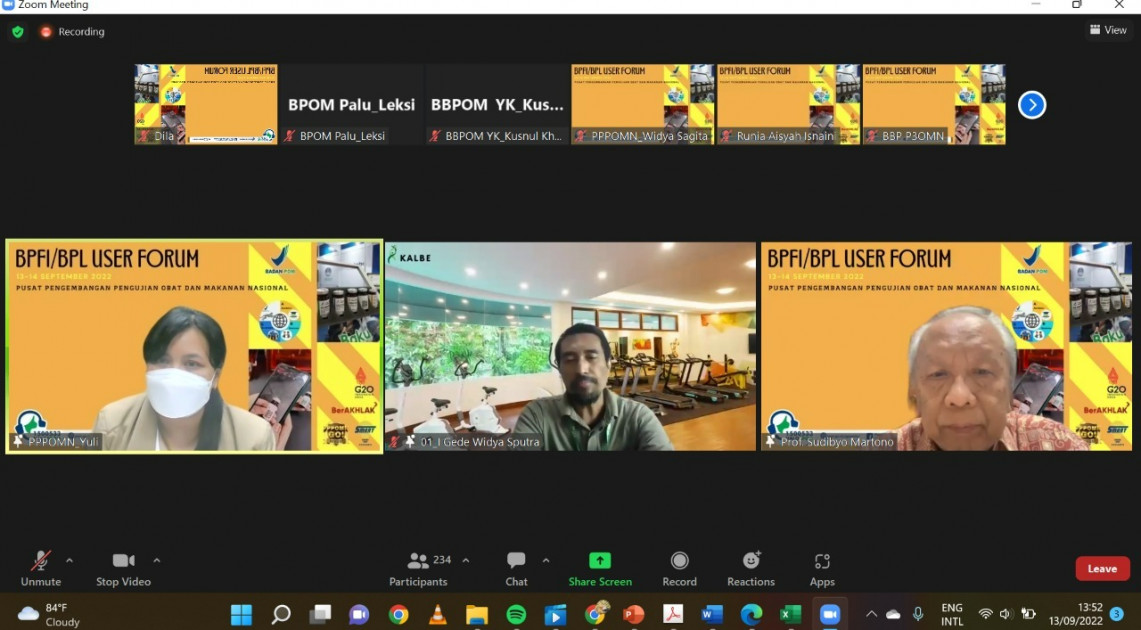Viewport: 1141px width, 630px height.
Task: Select Prof. Sudibyo Martono video tile
Action: [946, 346]
